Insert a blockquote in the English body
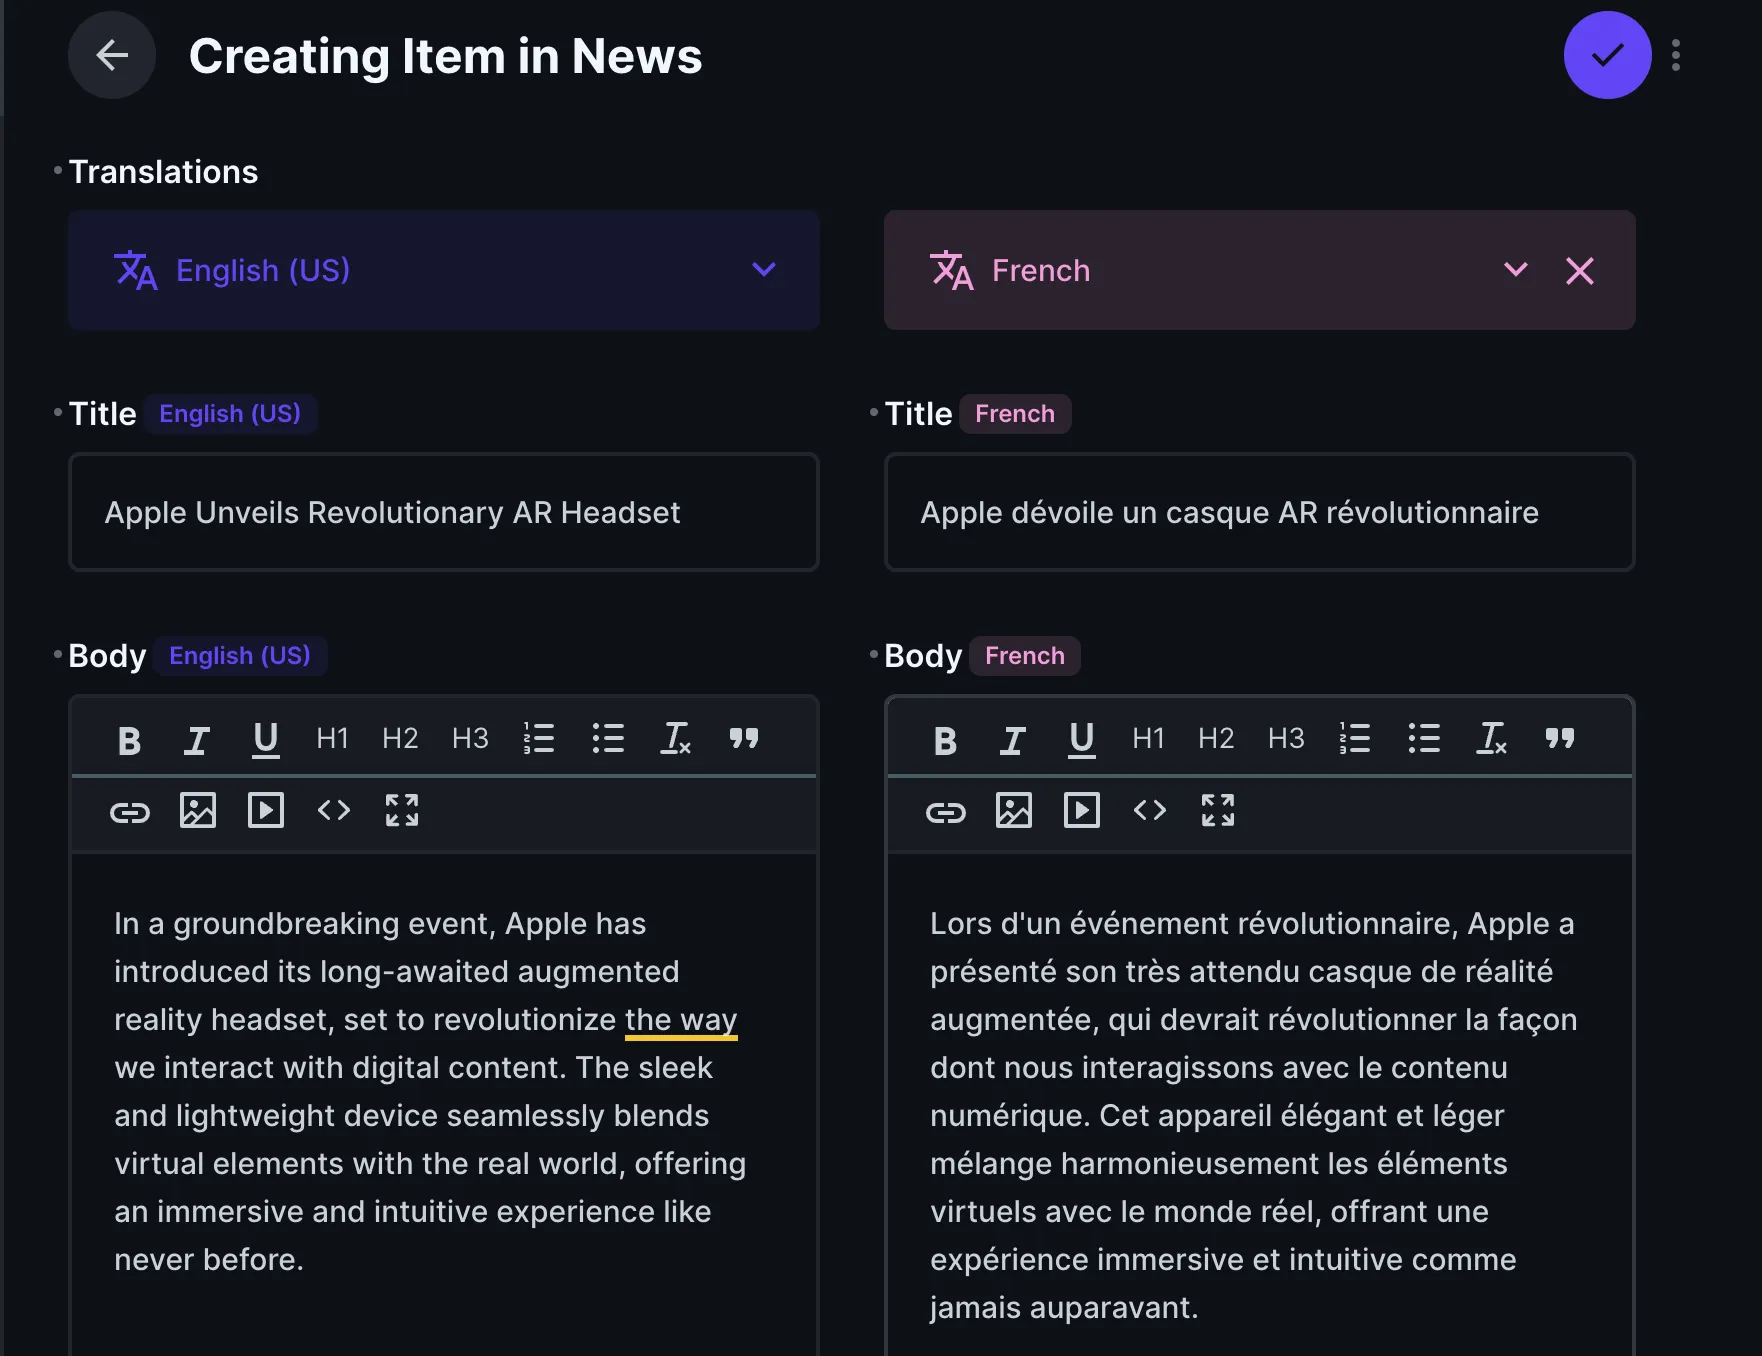 coord(744,739)
